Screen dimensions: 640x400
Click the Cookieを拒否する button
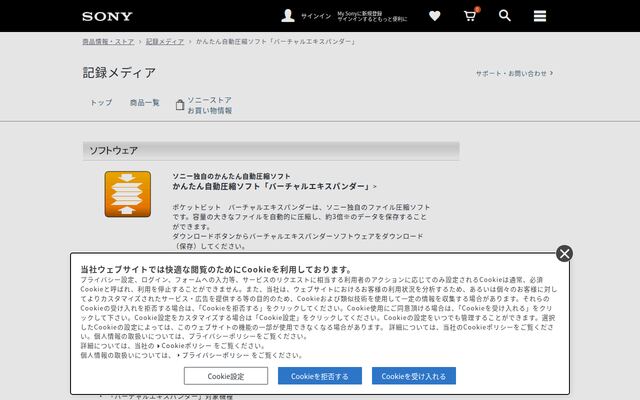[320, 376]
